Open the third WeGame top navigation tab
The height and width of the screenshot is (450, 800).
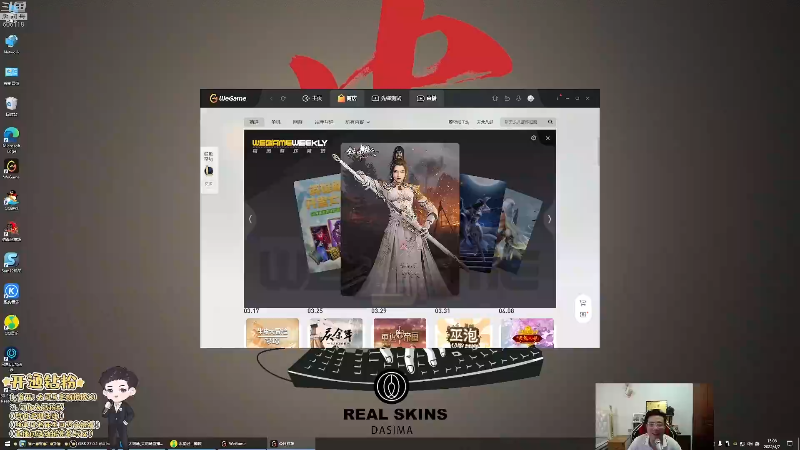coord(387,98)
